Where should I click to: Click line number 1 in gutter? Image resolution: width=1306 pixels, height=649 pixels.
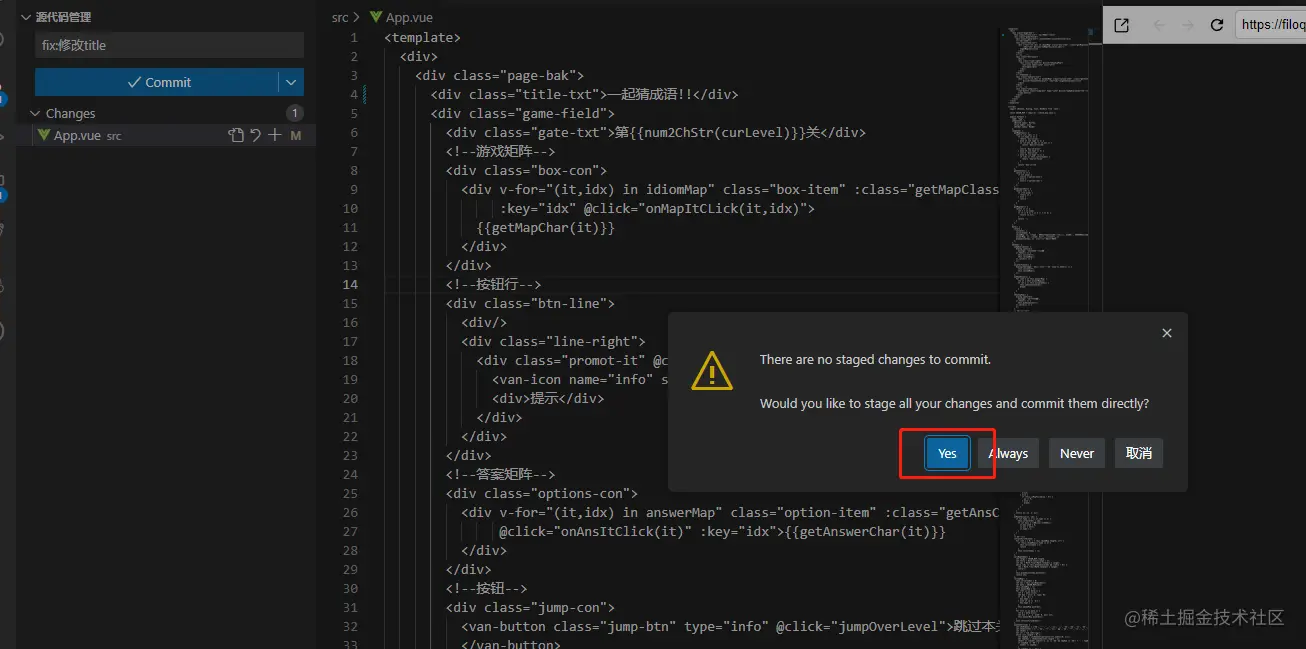pyautogui.click(x=353, y=37)
